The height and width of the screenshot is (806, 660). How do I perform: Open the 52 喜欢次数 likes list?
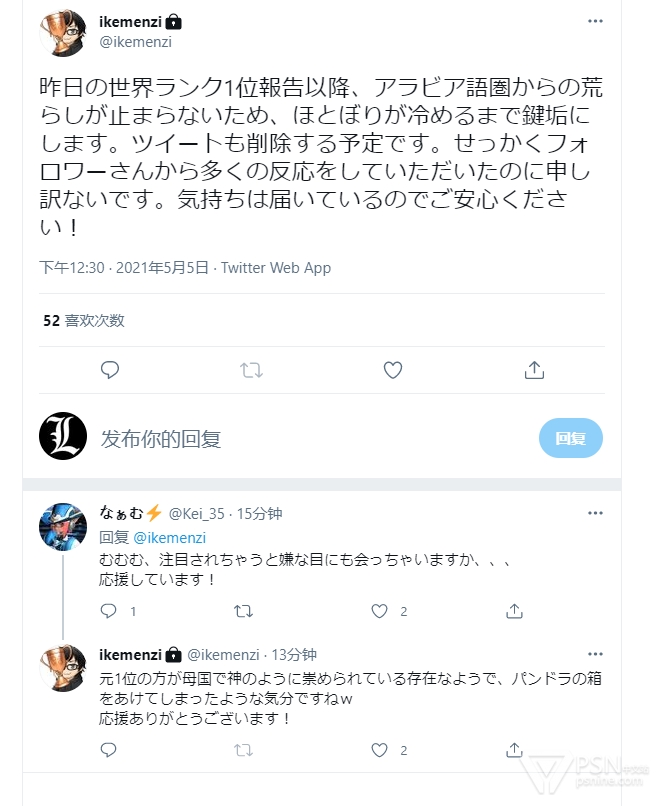84,321
